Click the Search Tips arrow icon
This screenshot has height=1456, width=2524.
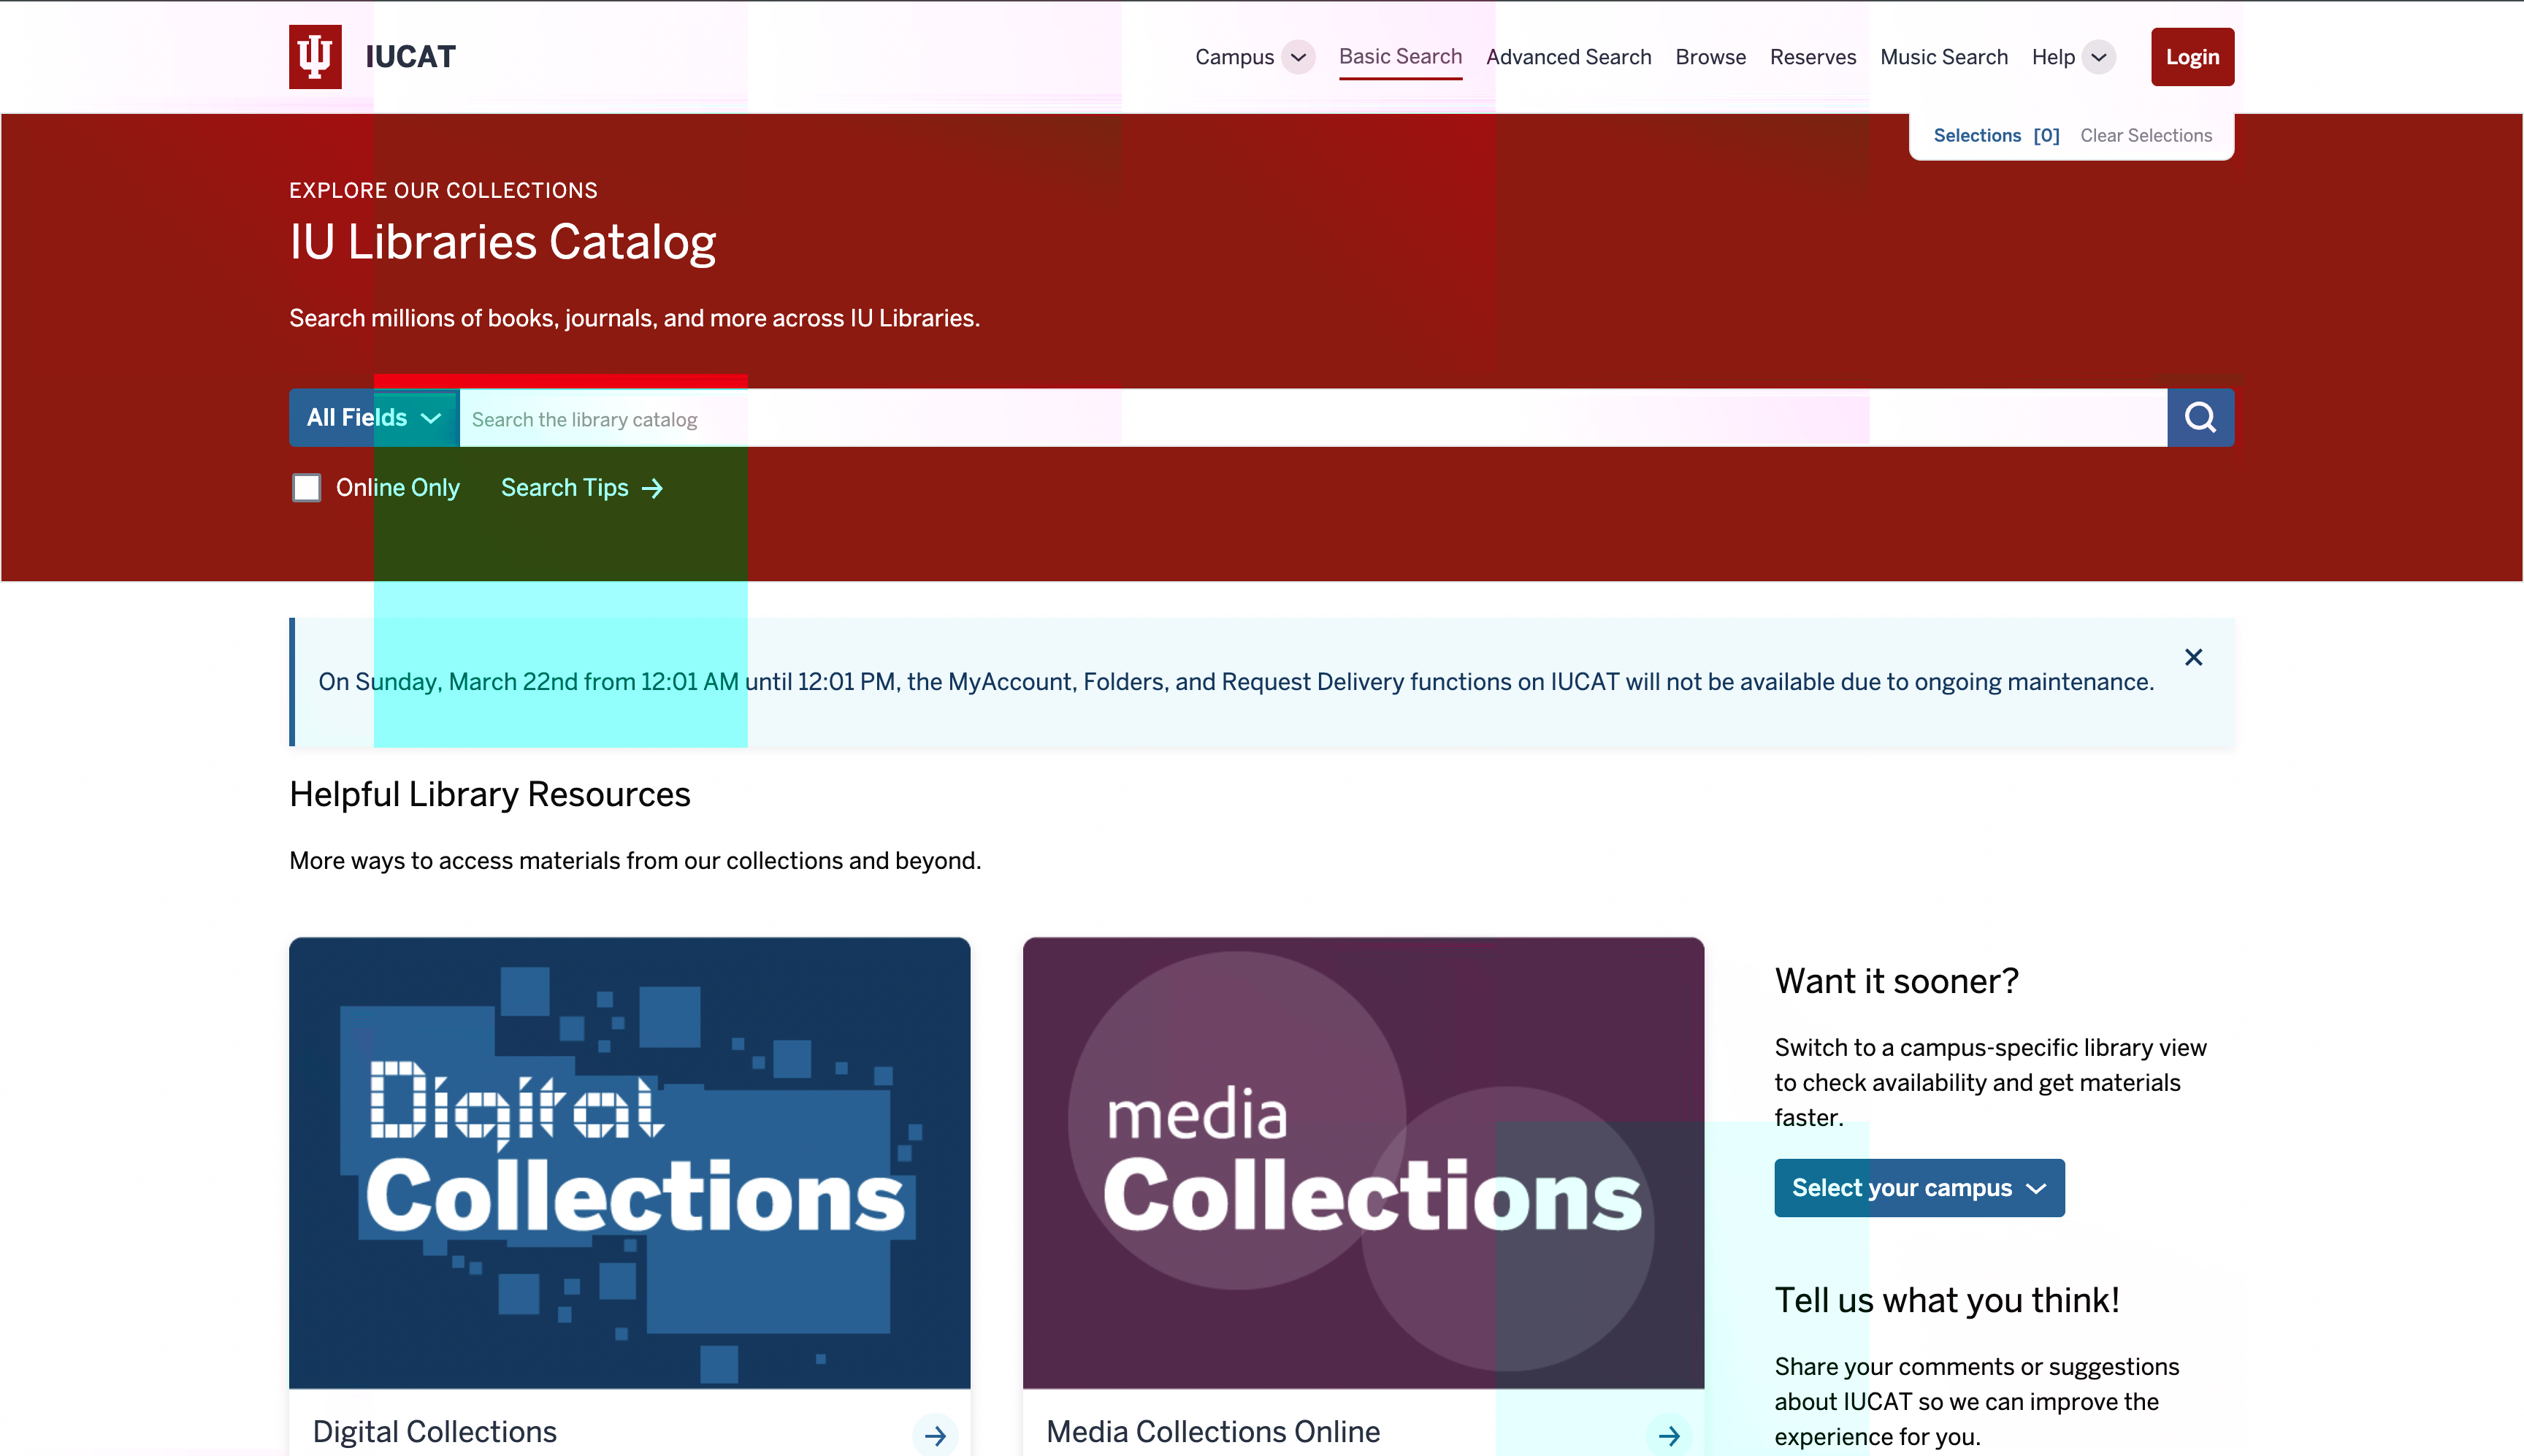(x=653, y=488)
